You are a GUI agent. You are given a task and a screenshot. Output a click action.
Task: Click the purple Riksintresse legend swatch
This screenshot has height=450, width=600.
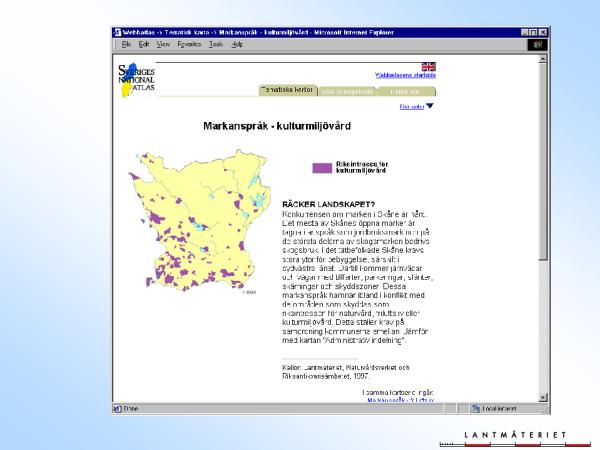click(321, 168)
